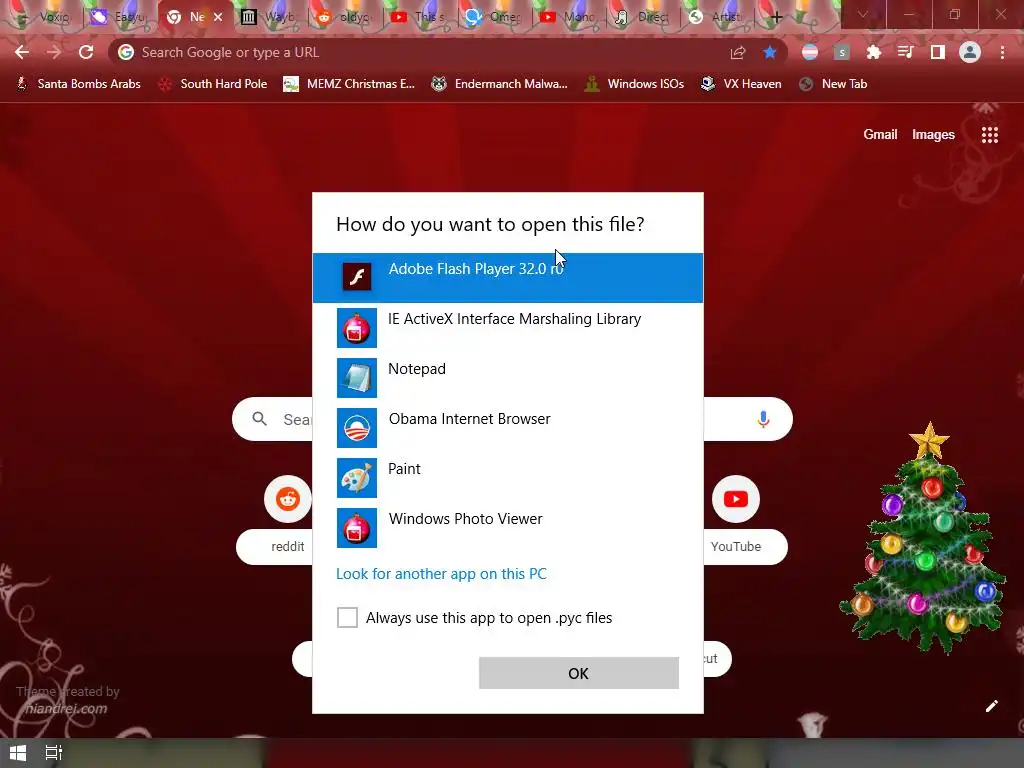The height and width of the screenshot is (768, 1024).
Task: Select the Notepad icon in app list
Action: 357,377
